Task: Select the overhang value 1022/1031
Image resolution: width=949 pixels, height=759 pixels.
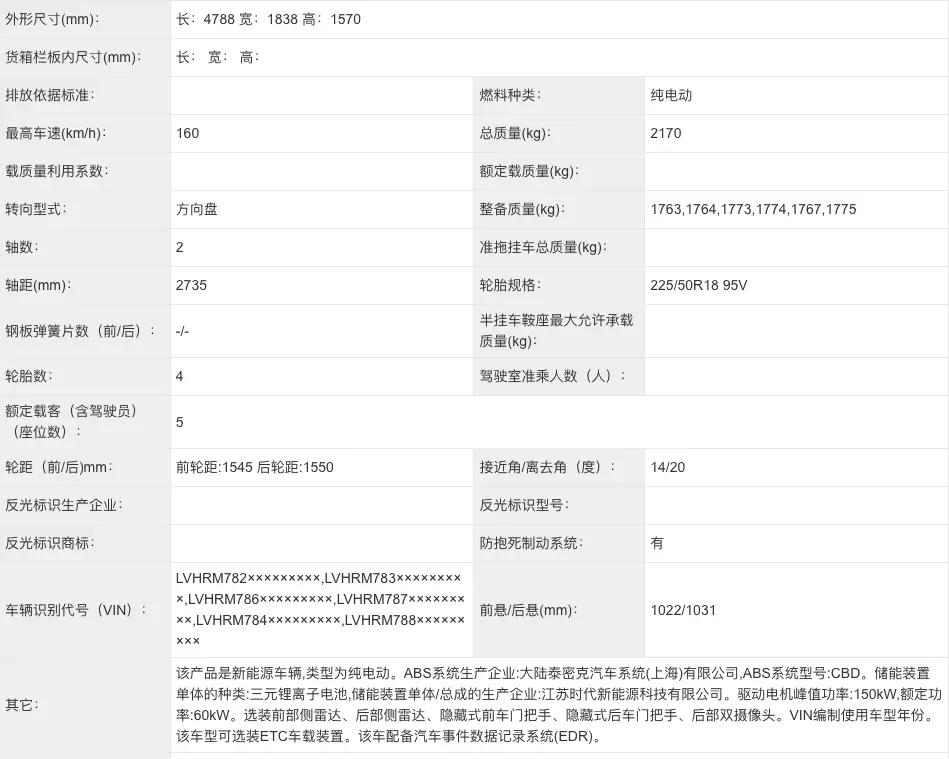Action: click(x=683, y=610)
